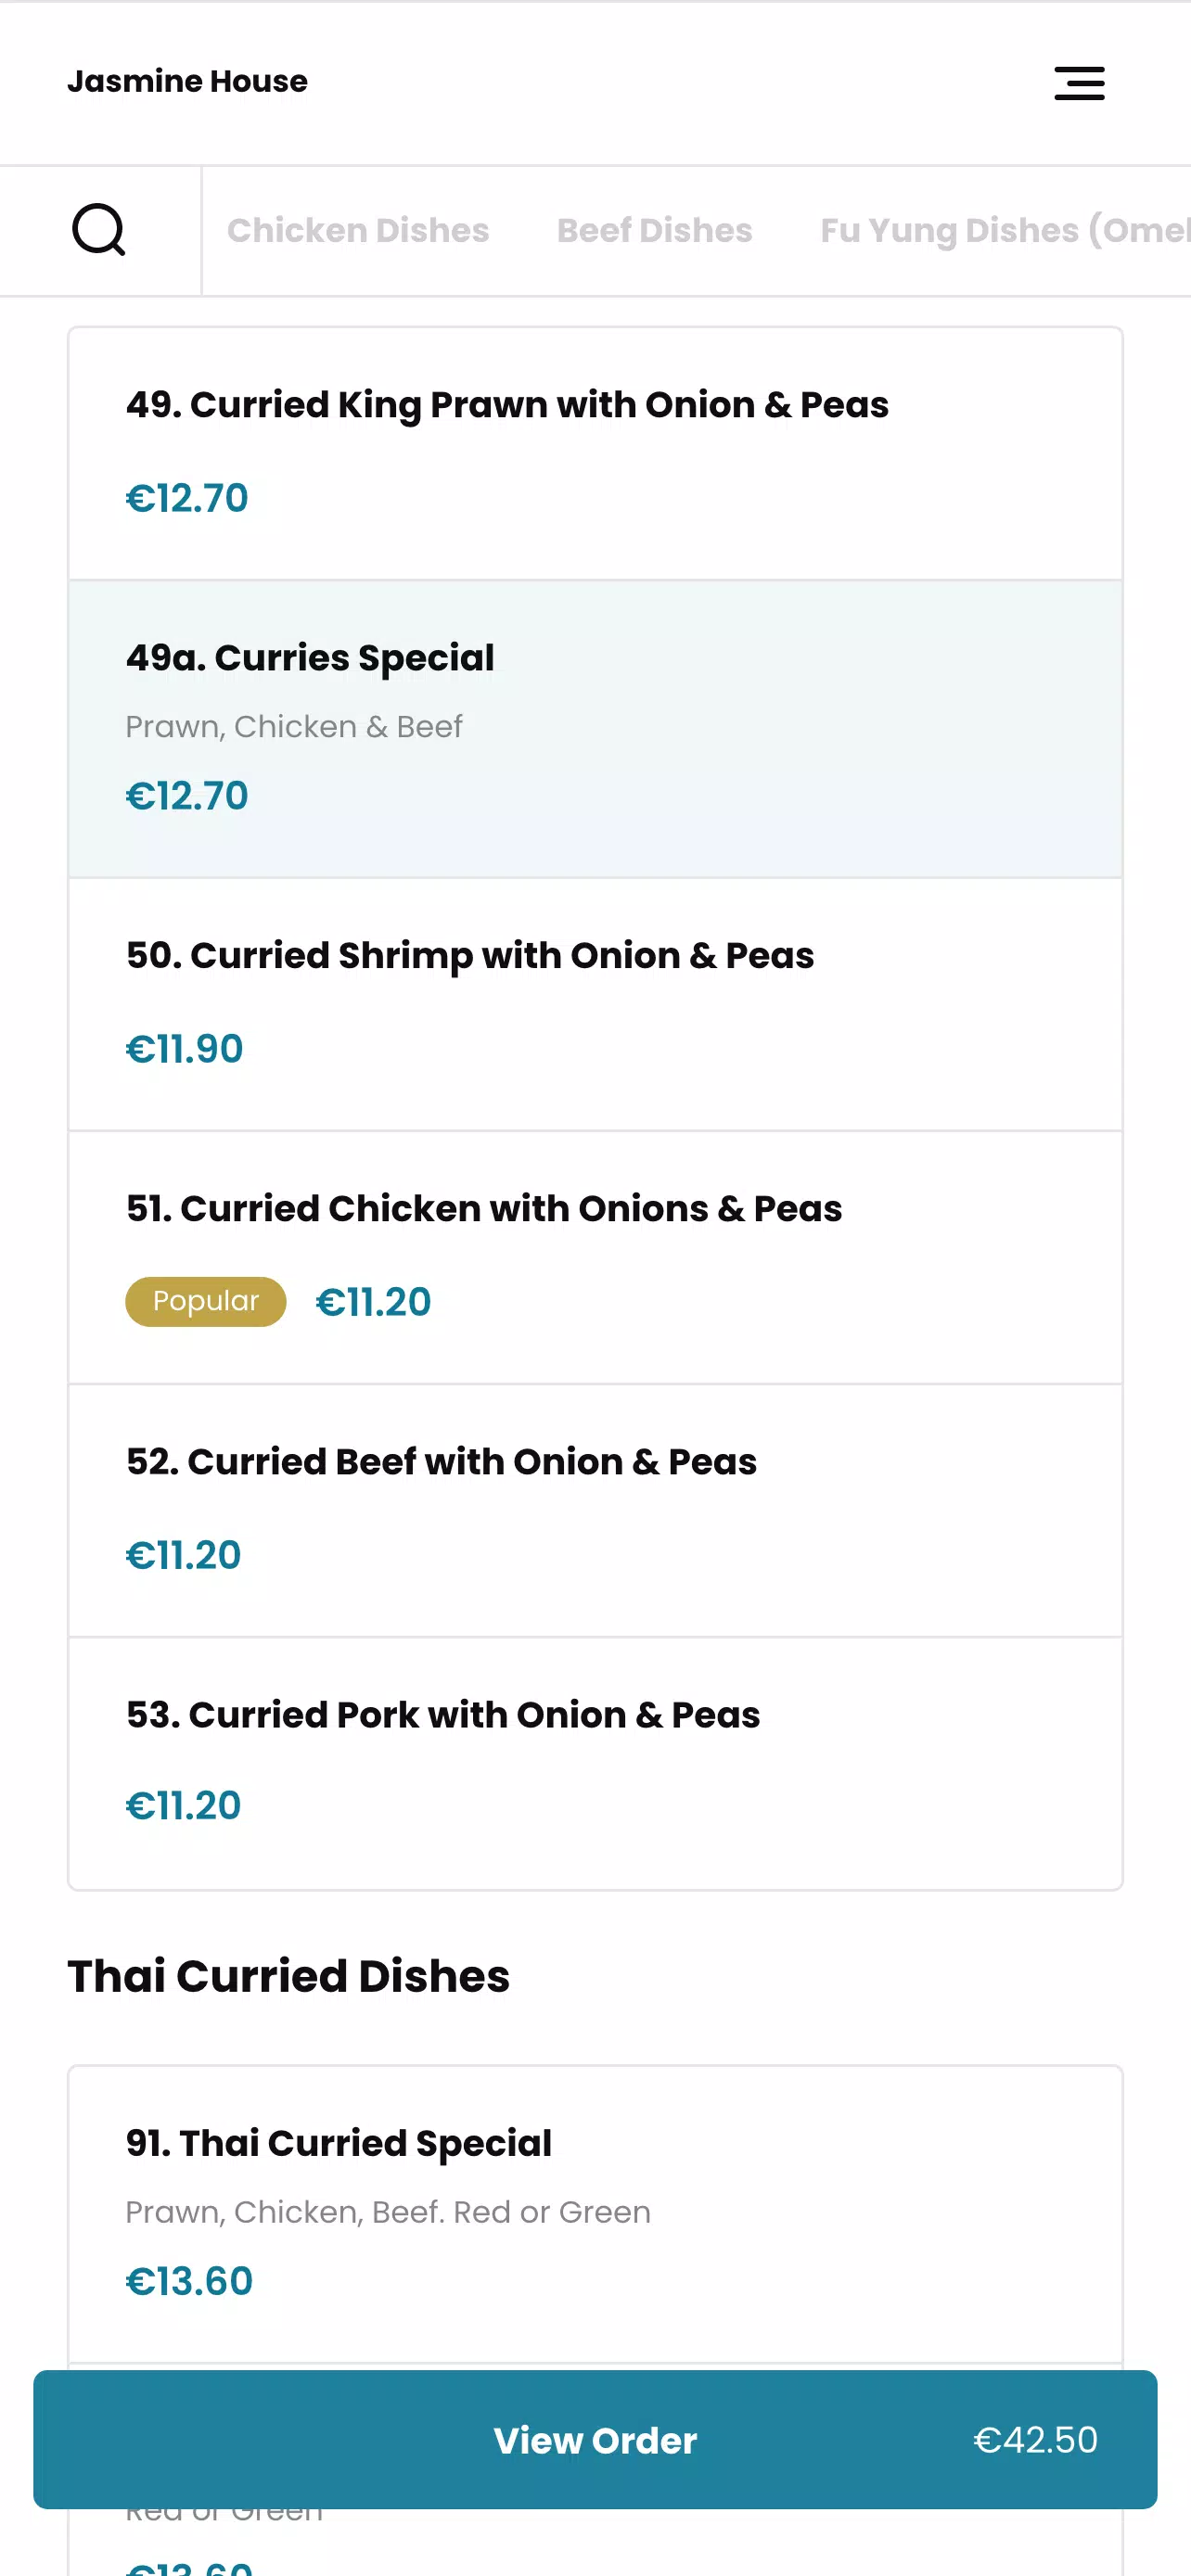Open Fu Yung Dishes category tab
Viewport: 1191px width, 2576px height.
(x=1005, y=230)
